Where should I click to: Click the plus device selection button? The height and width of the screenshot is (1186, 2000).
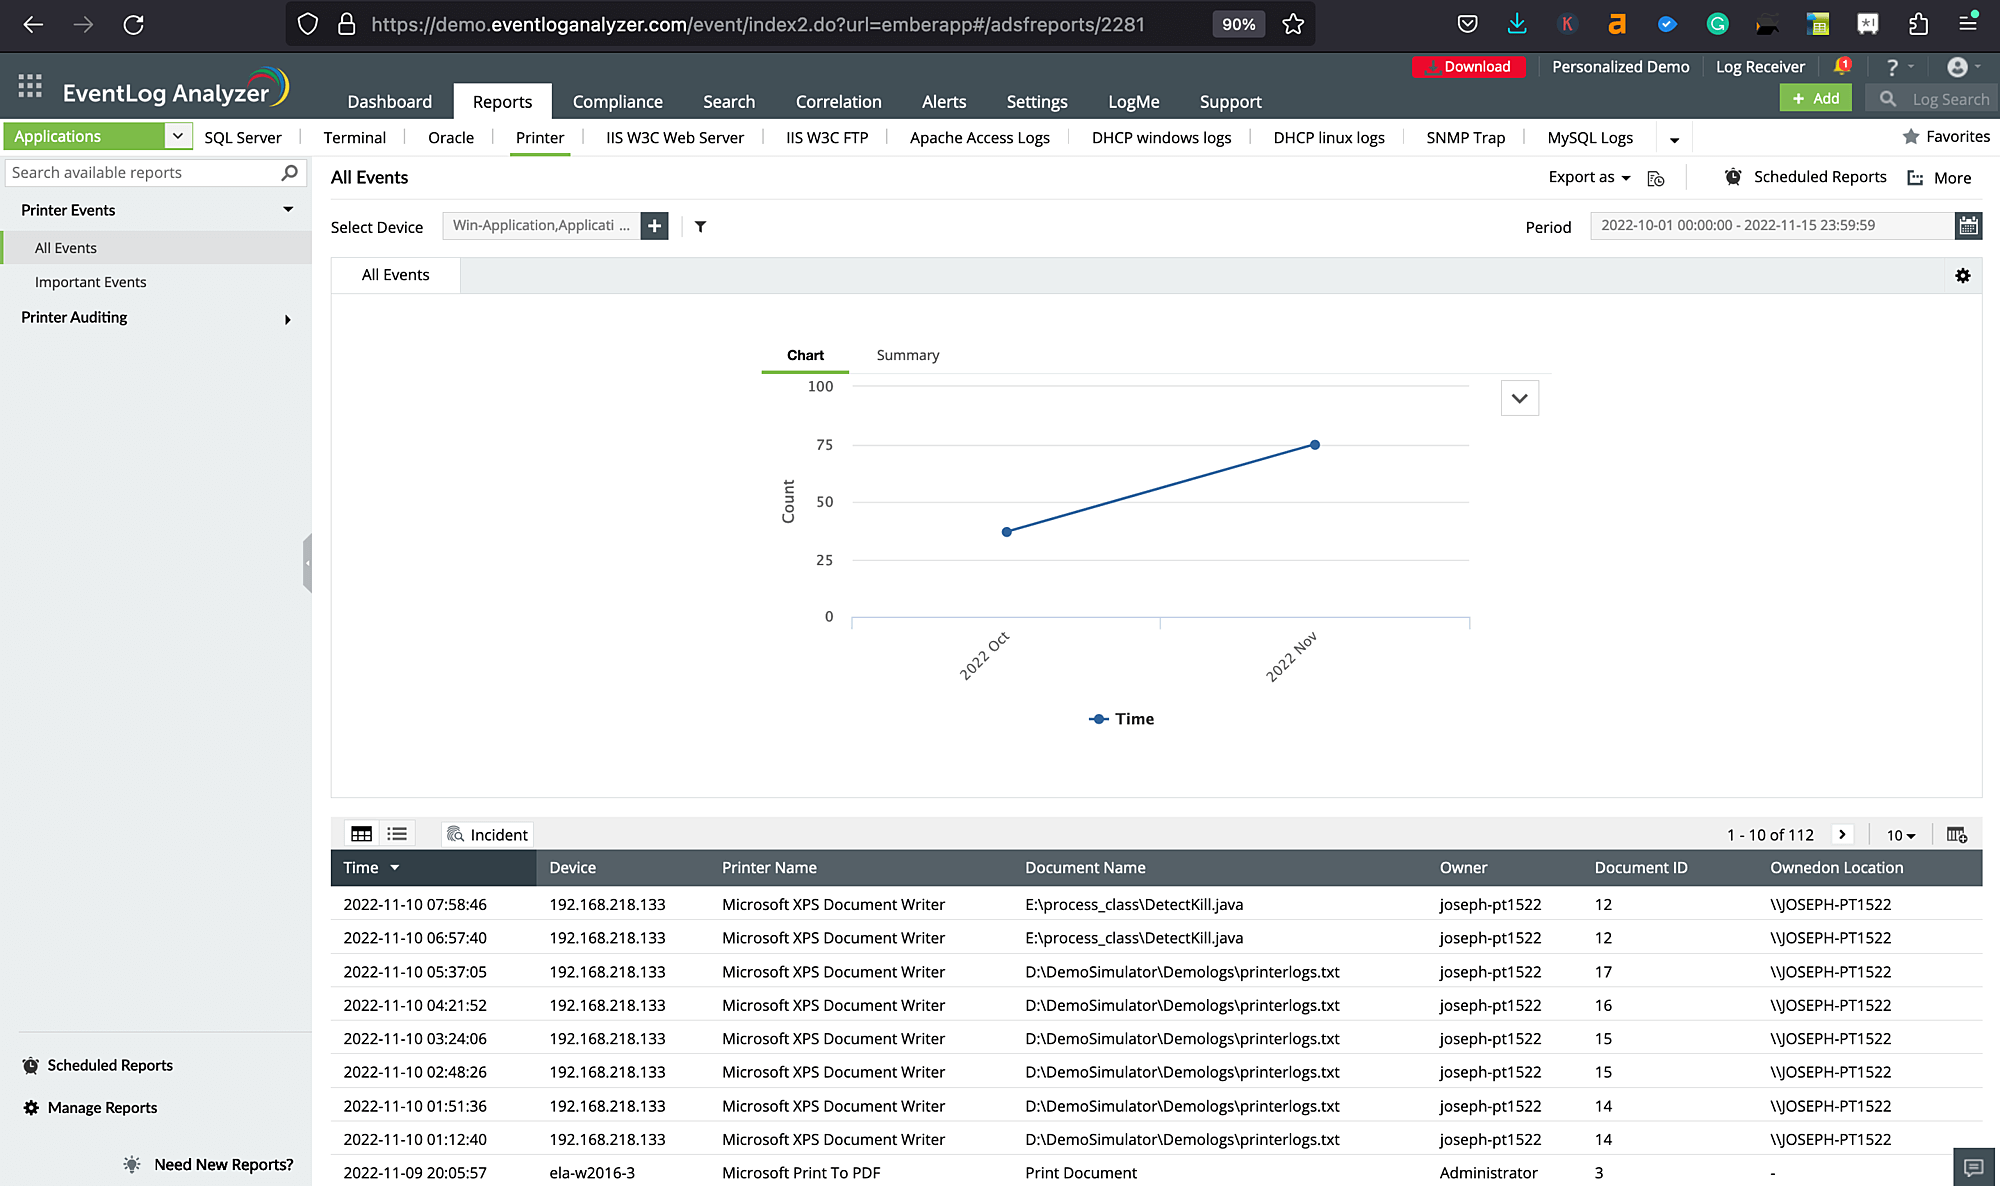point(654,226)
